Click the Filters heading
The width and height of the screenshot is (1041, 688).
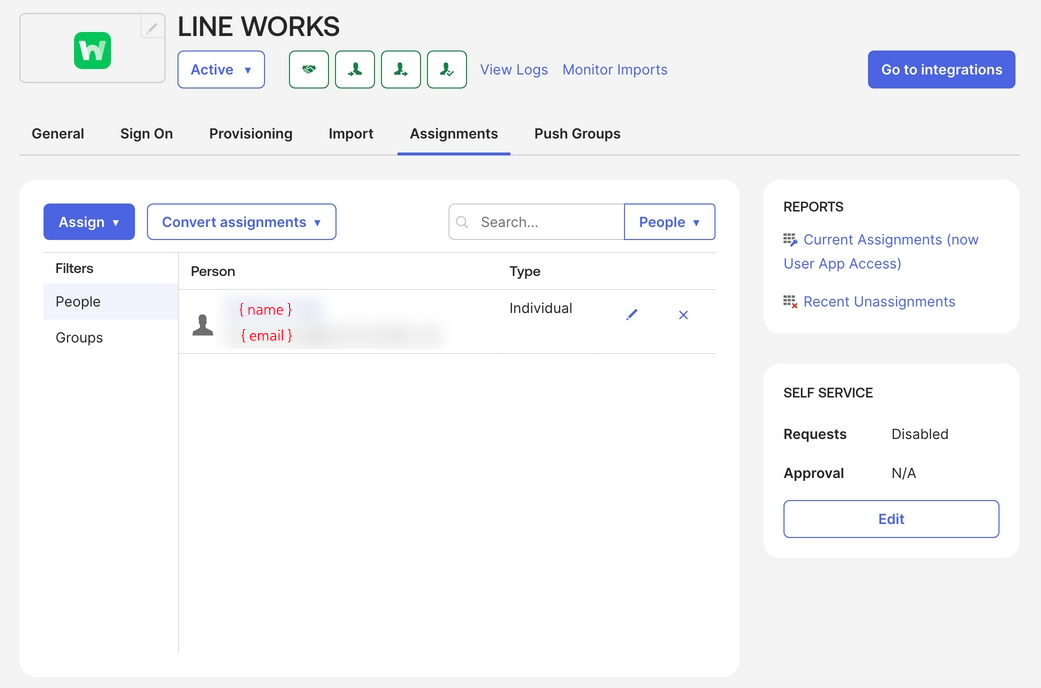pos(74,268)
